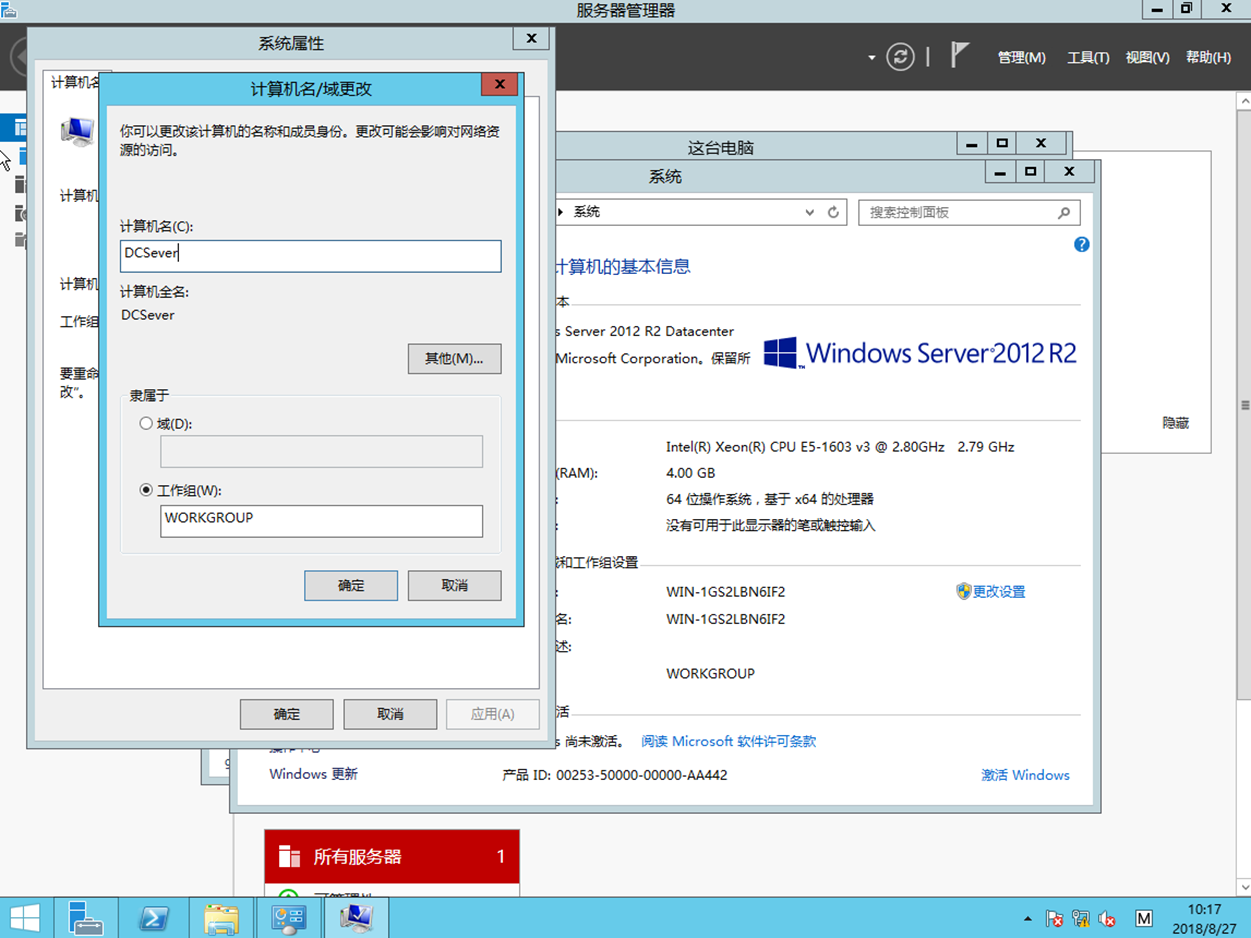Click the 搜索控制面板 search box
The height and width of the screenshot is (938, 1251).
tap(969, 212)
